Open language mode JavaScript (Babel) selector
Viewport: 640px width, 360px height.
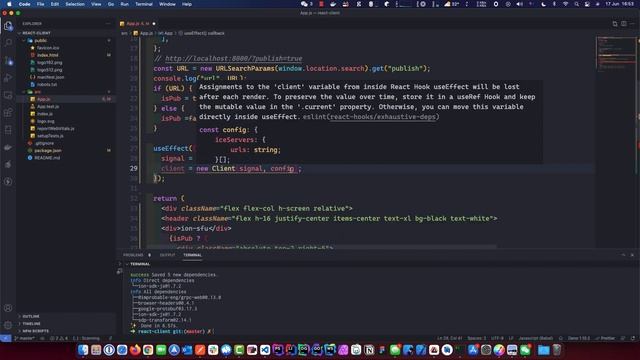[x=536, y=338]
